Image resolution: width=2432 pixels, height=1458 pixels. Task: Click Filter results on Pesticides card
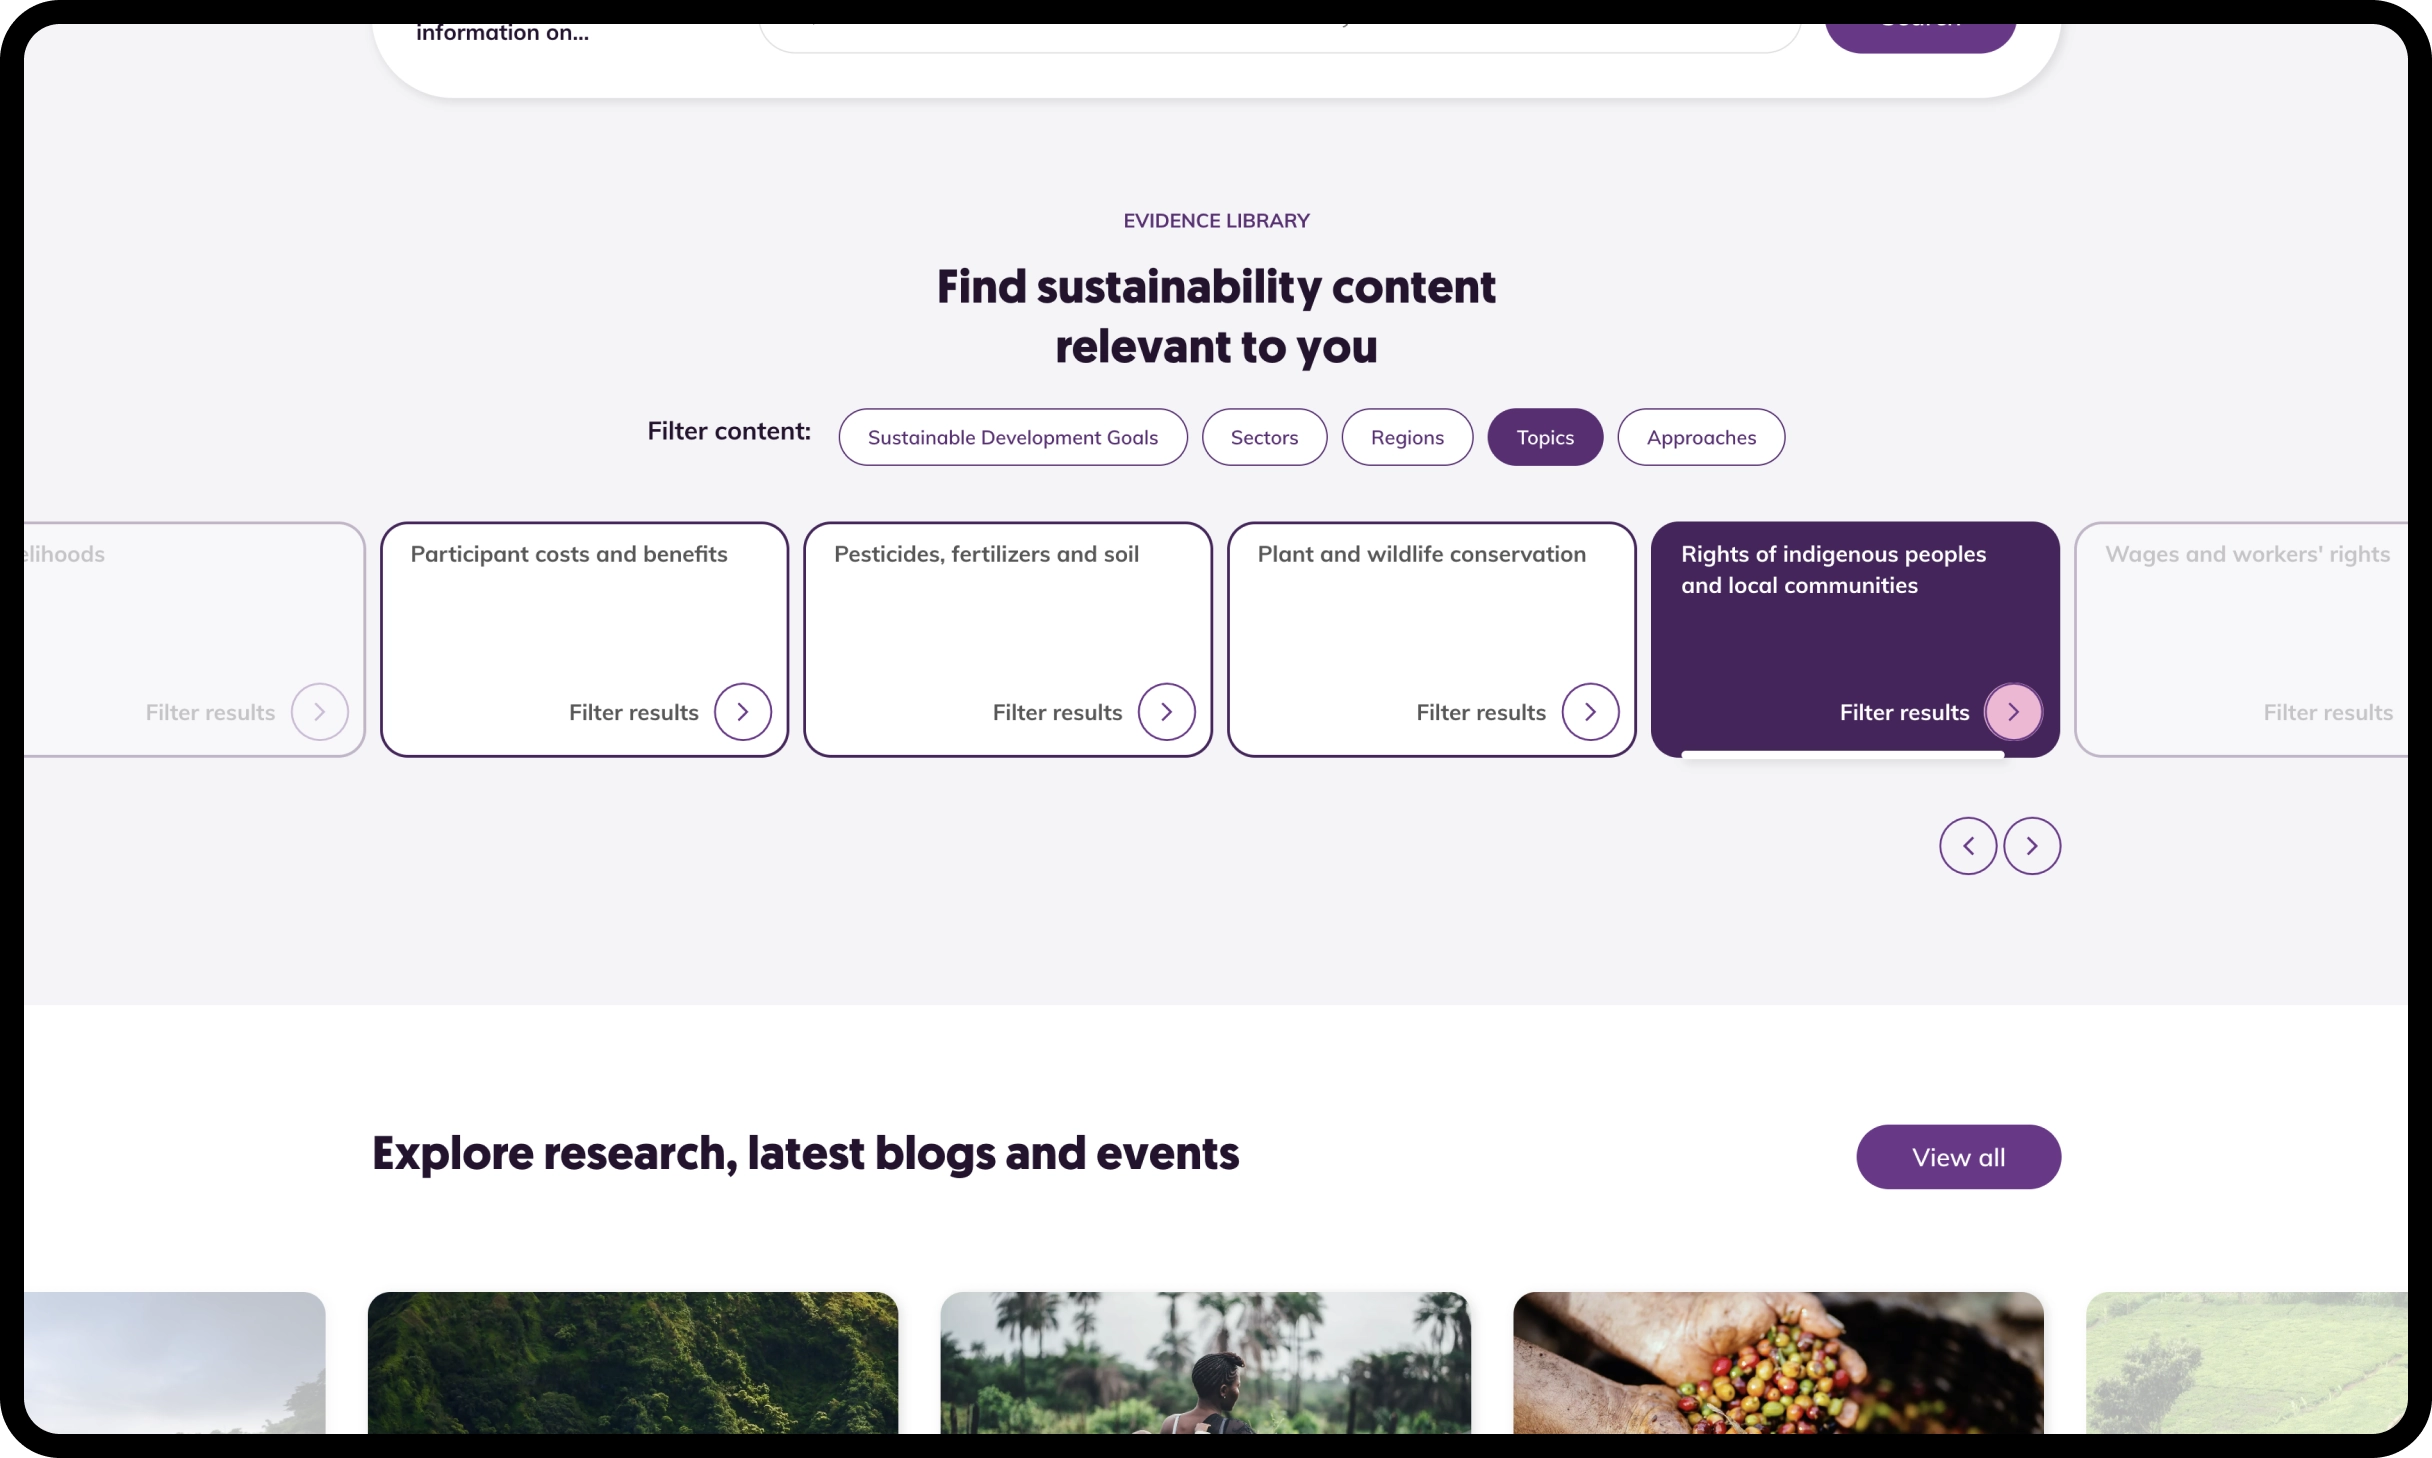(1057, 713)
